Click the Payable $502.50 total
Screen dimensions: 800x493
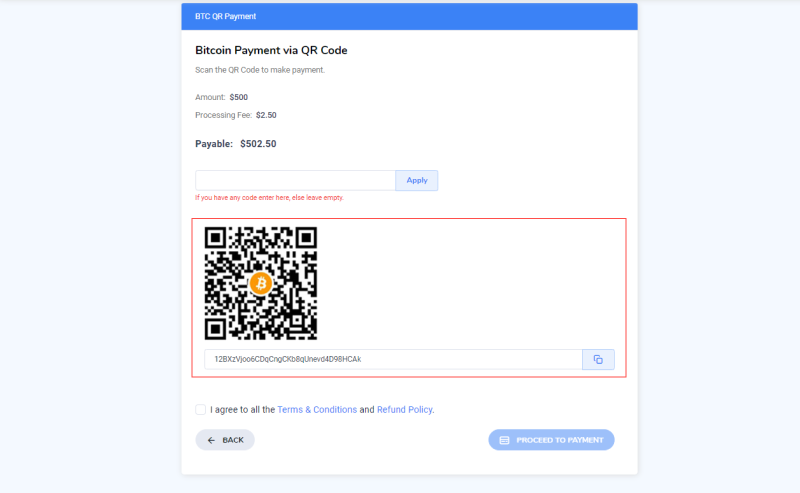pos(236,144)
